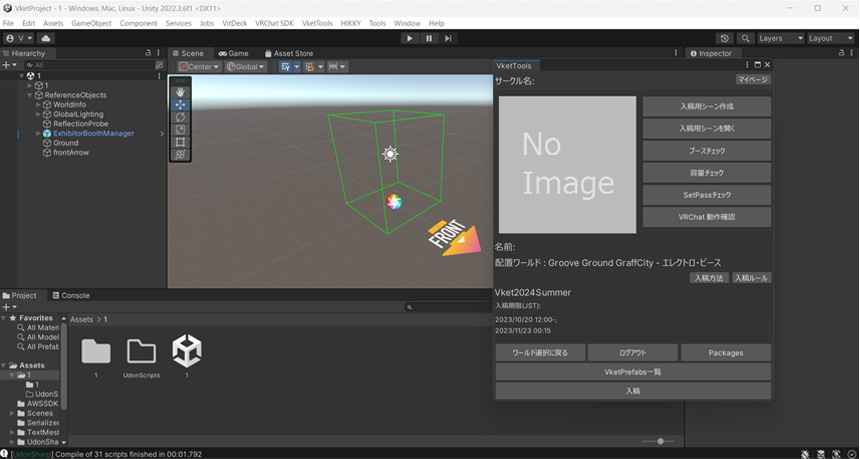Expand the Scenes folder in Project
This screenshot has width=860, height=459.
pyautogui.click(x=12, y=413)
